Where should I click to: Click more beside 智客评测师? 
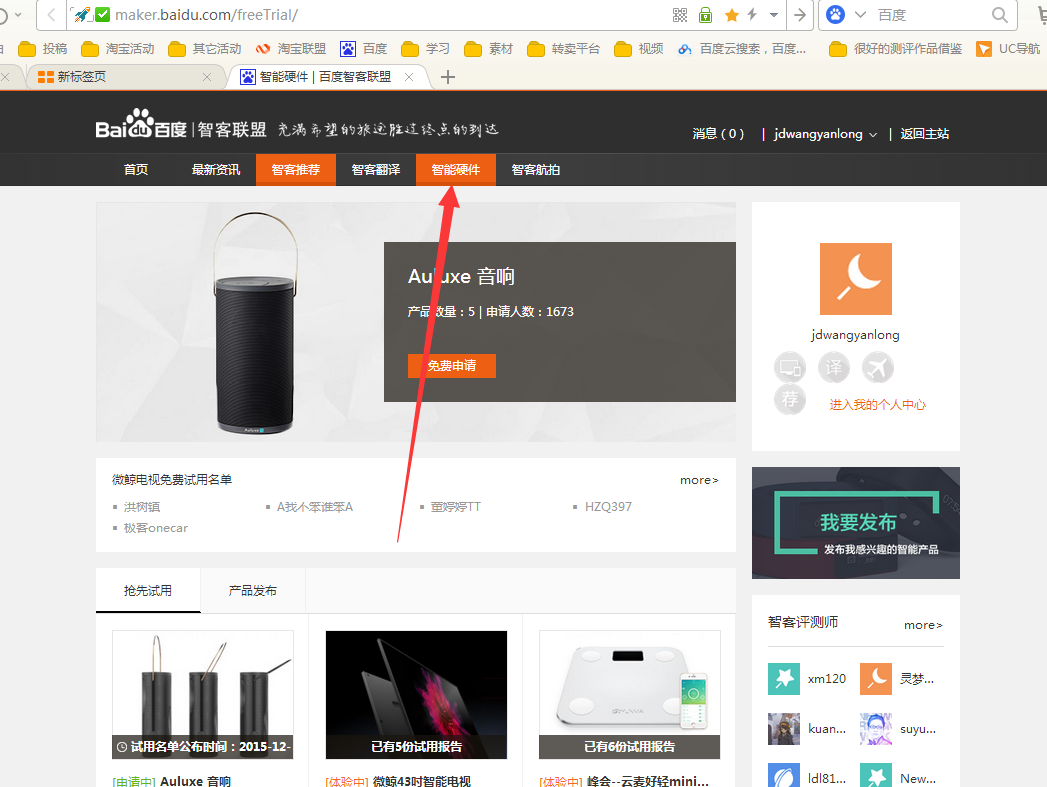click(923, 625)
